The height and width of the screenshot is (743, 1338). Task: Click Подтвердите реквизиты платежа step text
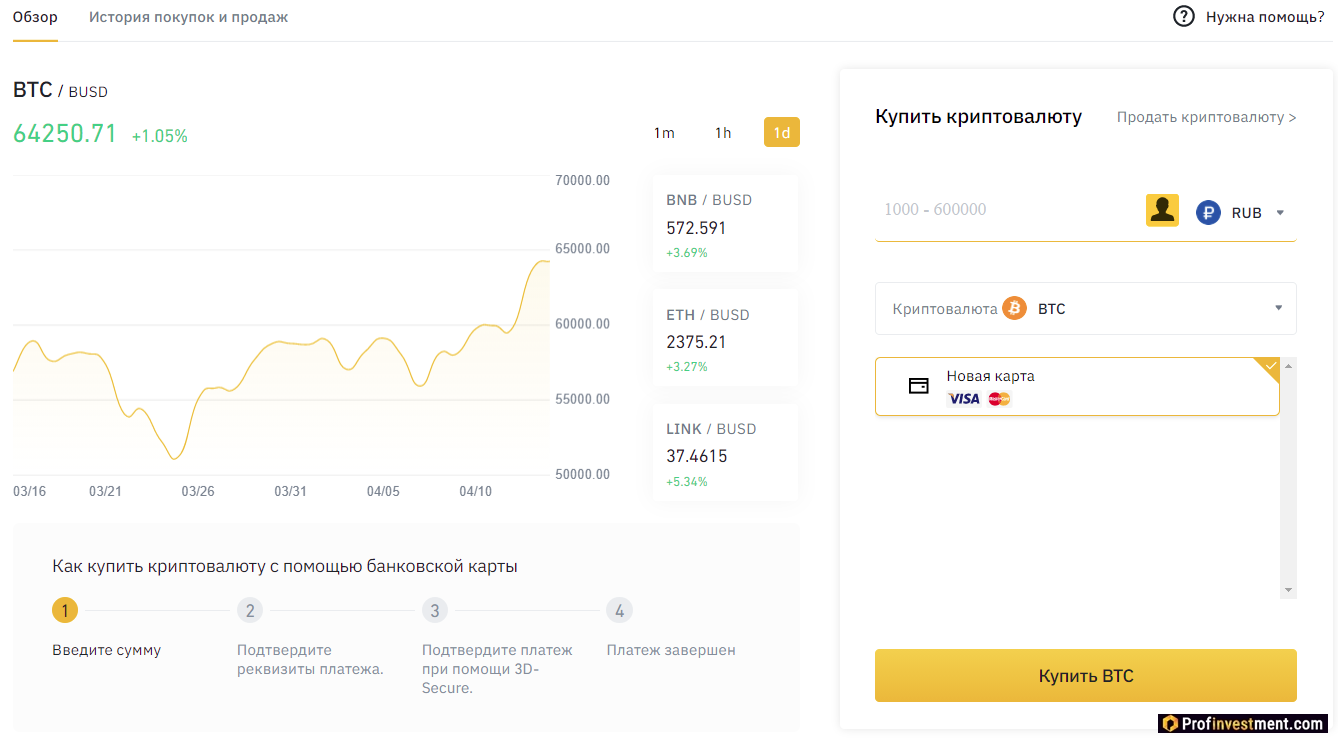[310, 659]
